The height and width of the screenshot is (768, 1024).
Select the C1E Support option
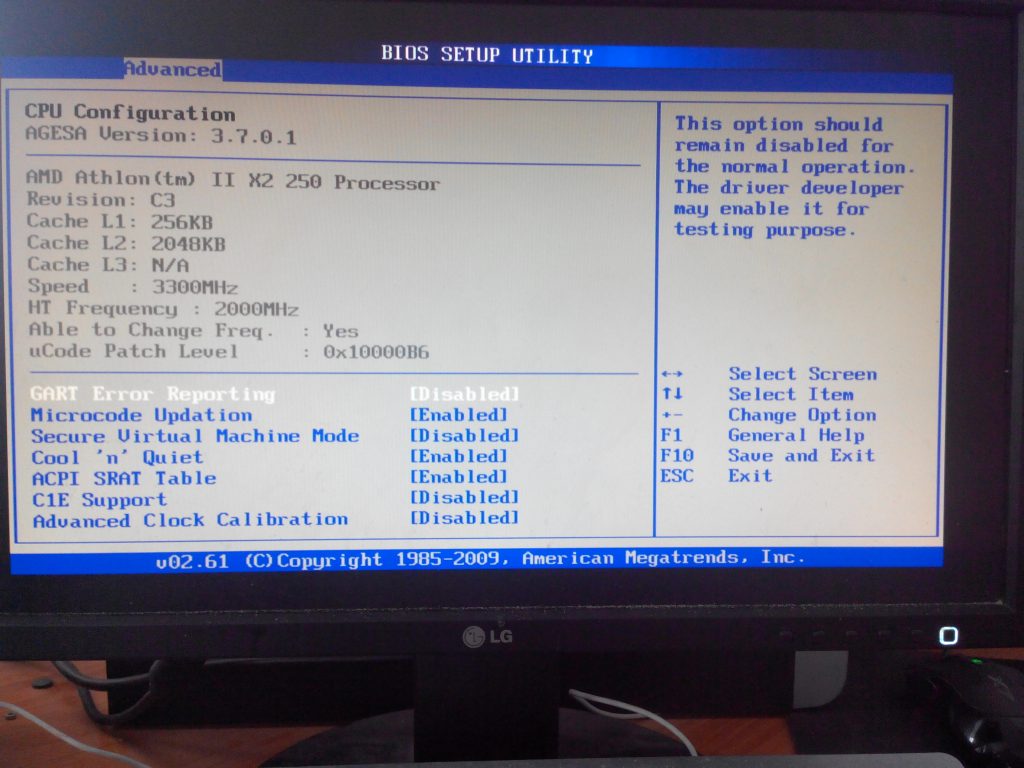pyautogui.click(x=99, y=500)
